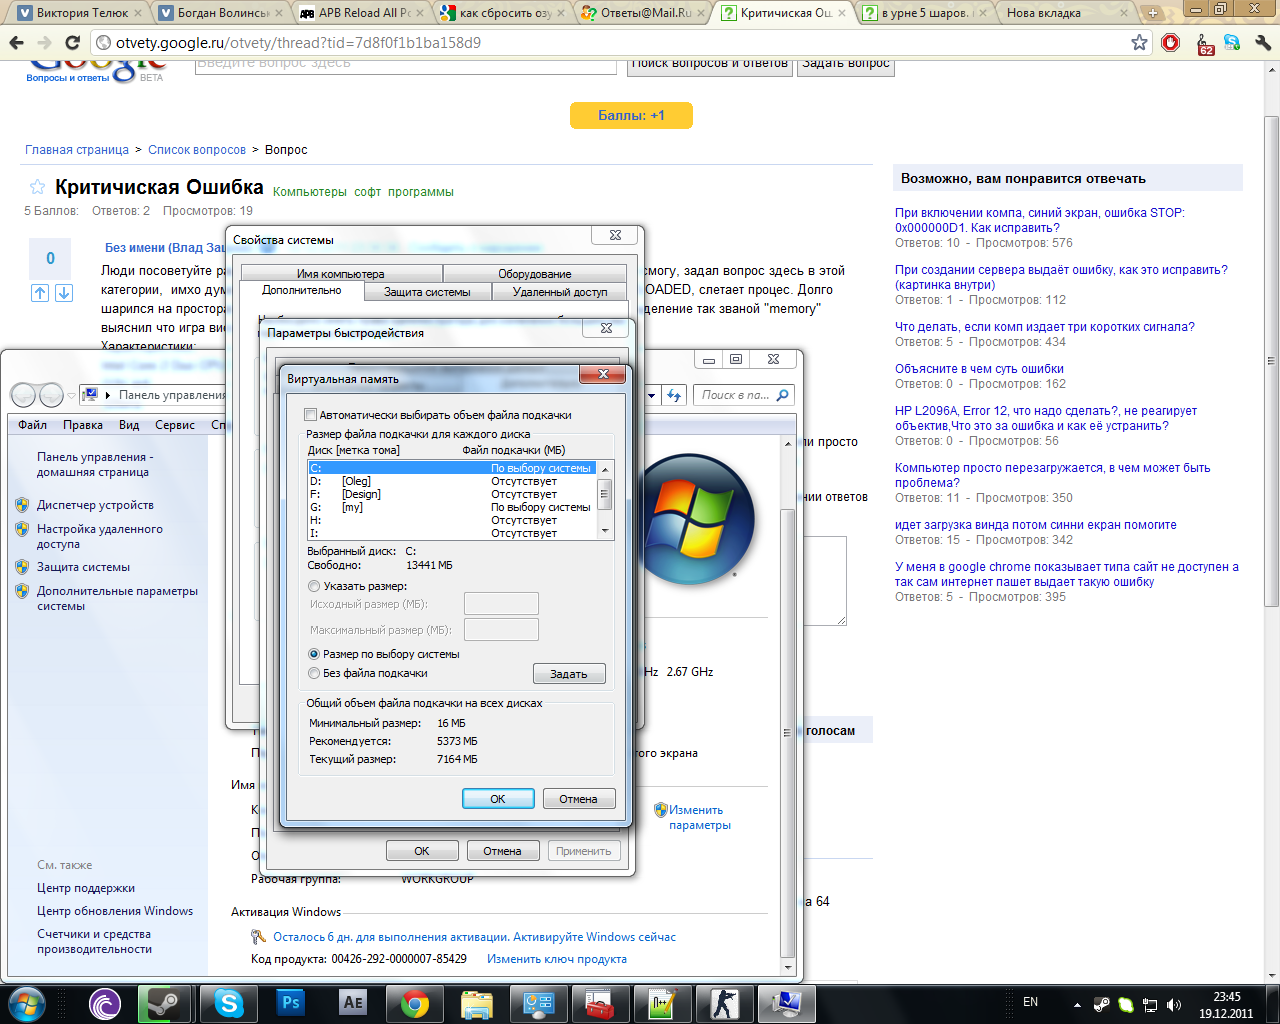This screenshot has width=1280, height=1024.
Task: Click Задать button in Virtual Memory
Action: click(x=569, y=674)
